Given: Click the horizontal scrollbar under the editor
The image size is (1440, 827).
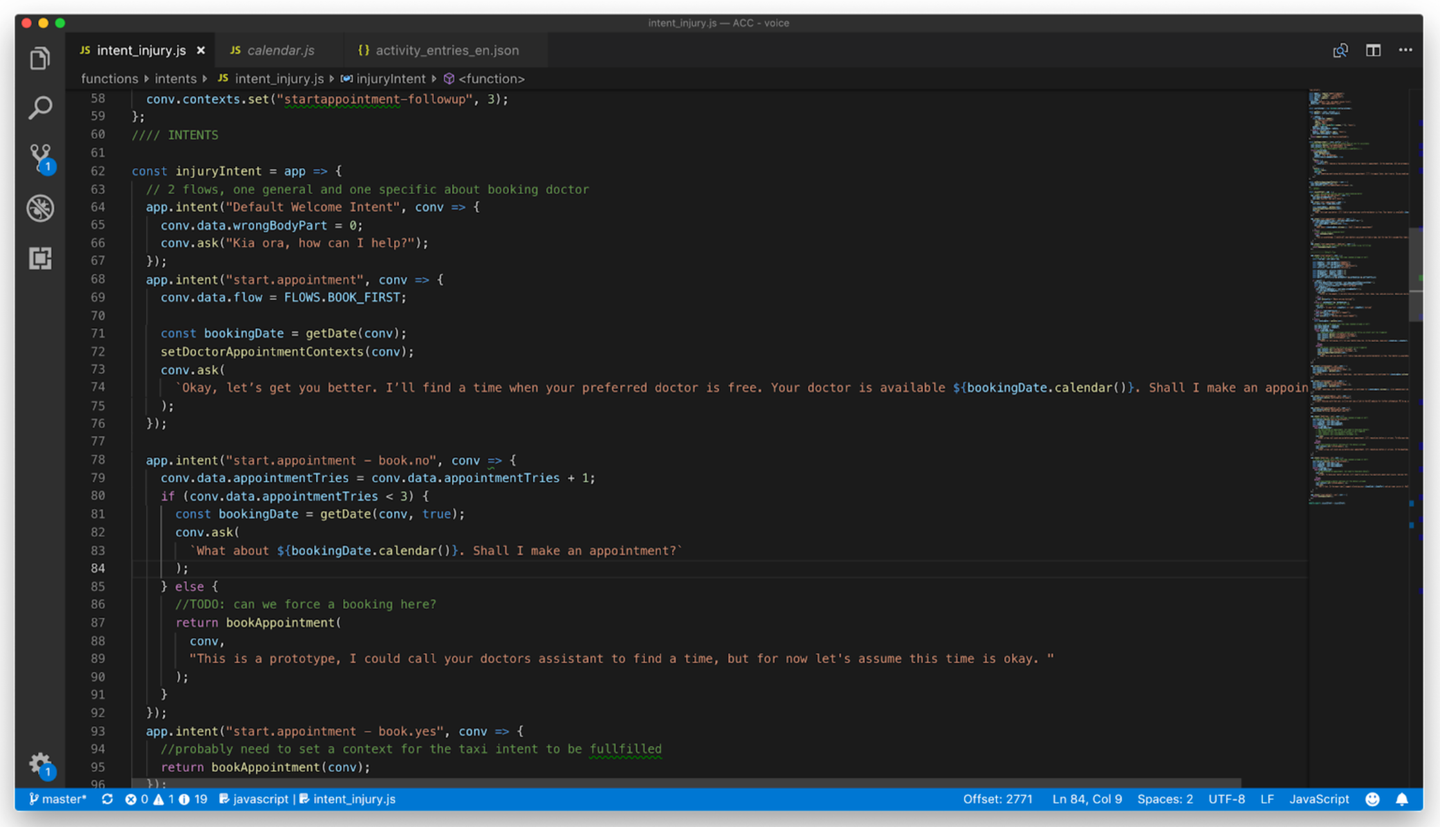Looking at the screenshot, I should (685, 783).
